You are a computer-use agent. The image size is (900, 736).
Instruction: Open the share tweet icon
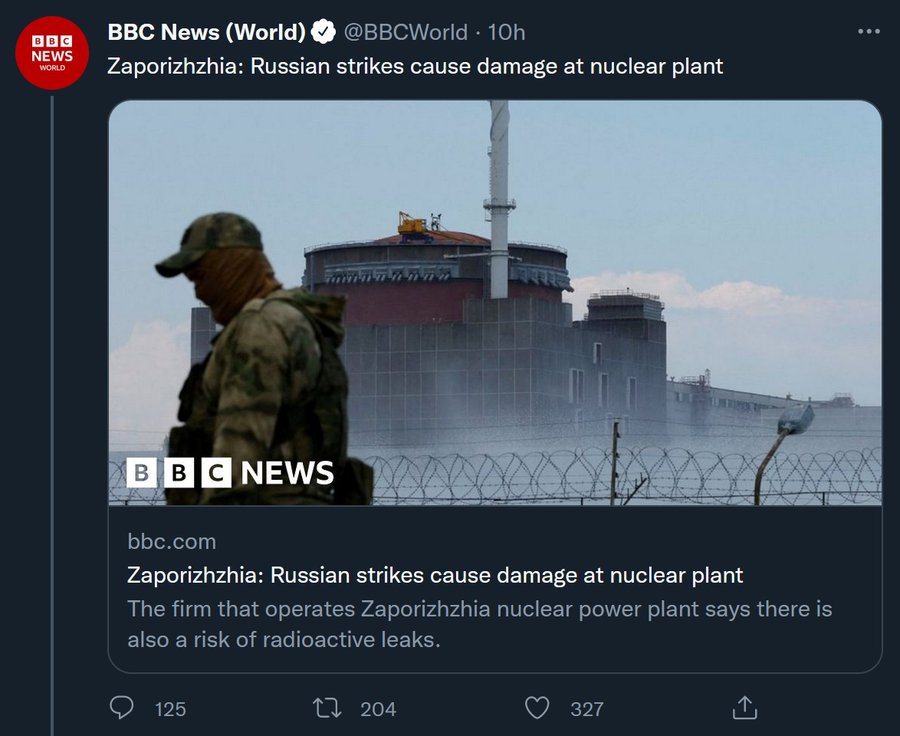[x=744, y=708]
